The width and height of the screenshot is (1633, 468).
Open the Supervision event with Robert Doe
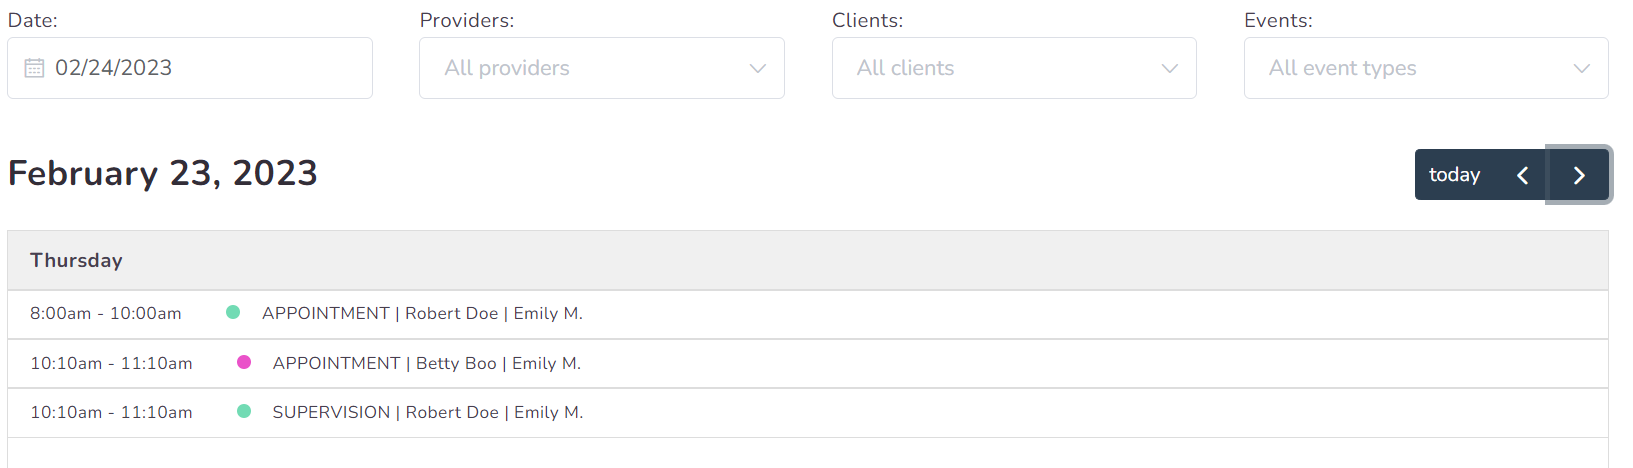click(427, 412)
